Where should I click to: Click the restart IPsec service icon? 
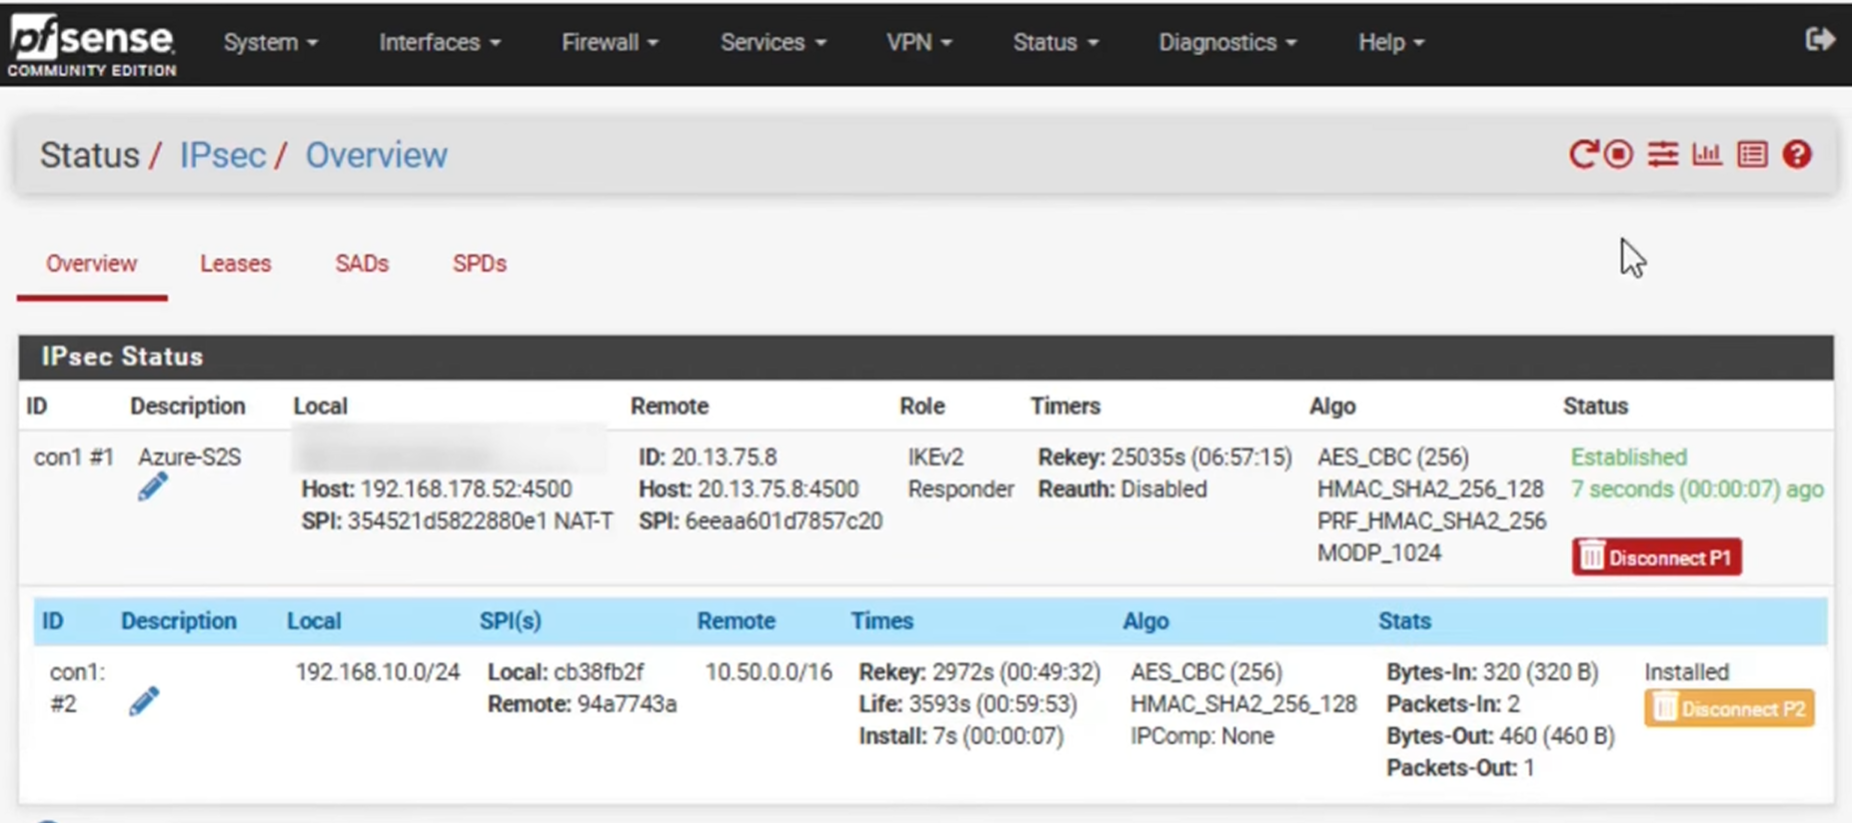click(x=1582, y=154)
